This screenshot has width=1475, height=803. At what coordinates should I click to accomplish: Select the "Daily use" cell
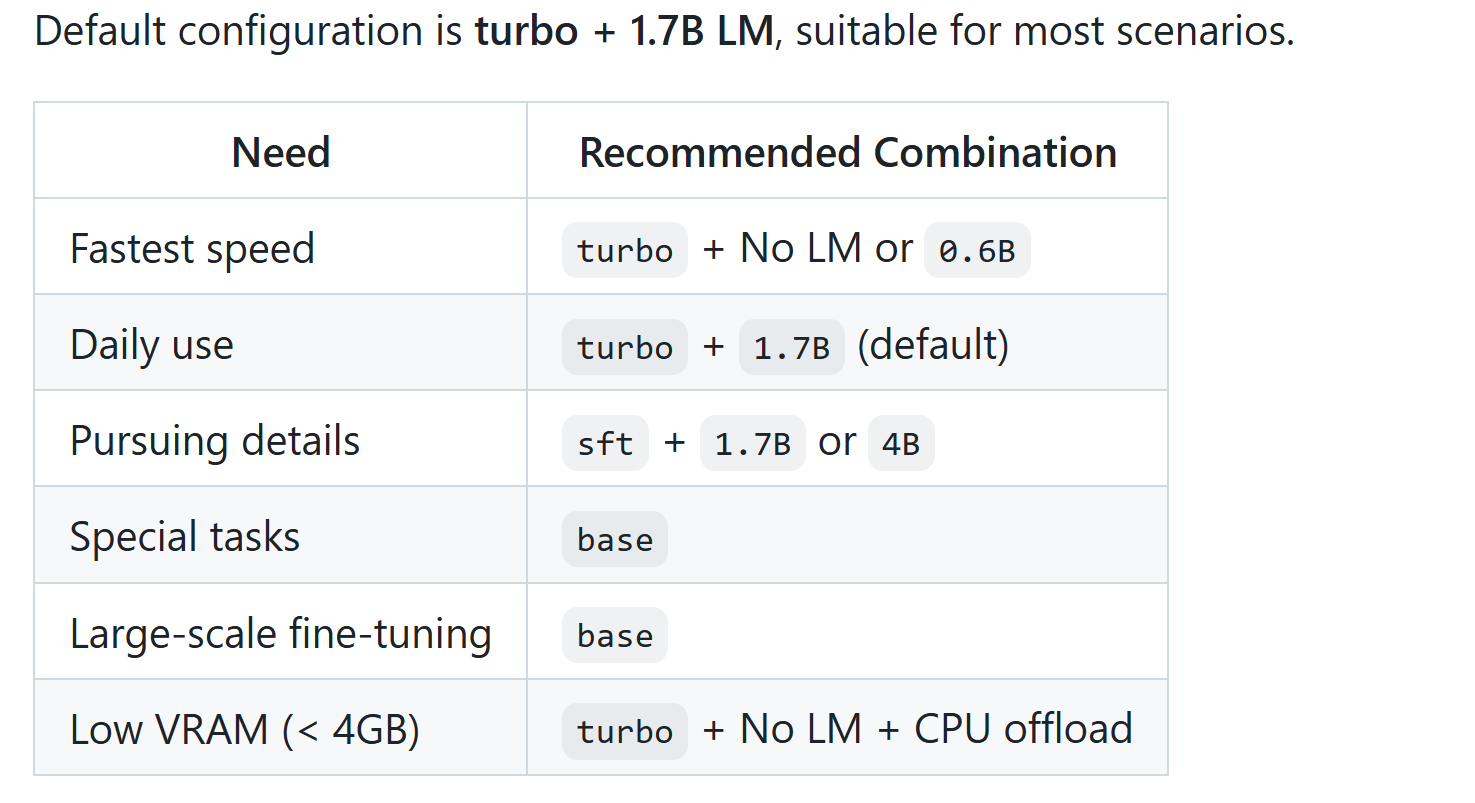[152, 345]
